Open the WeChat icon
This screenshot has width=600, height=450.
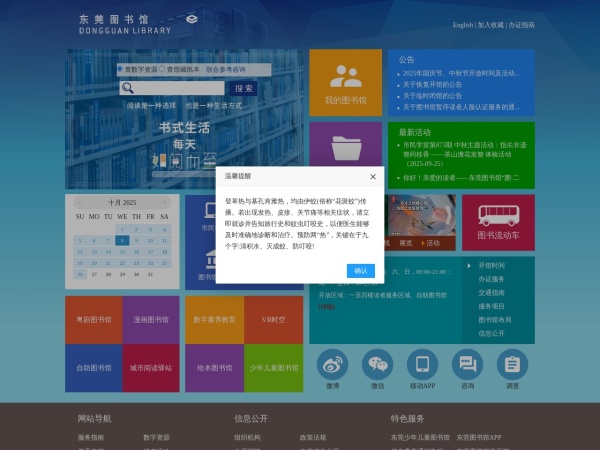[x=377, y=364]
